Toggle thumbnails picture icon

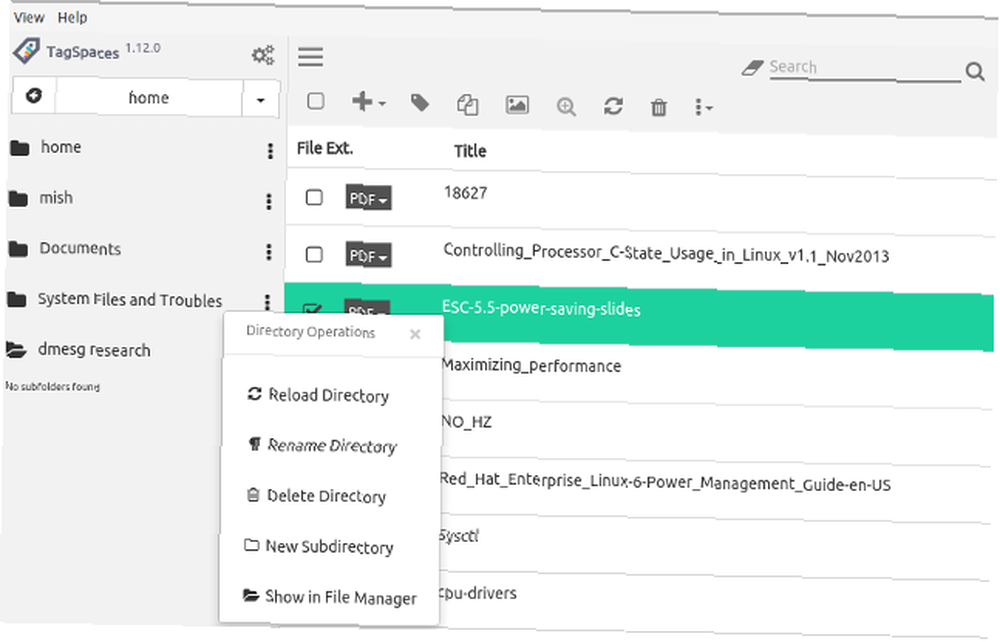pyautogui.click(x=517, y=105)
